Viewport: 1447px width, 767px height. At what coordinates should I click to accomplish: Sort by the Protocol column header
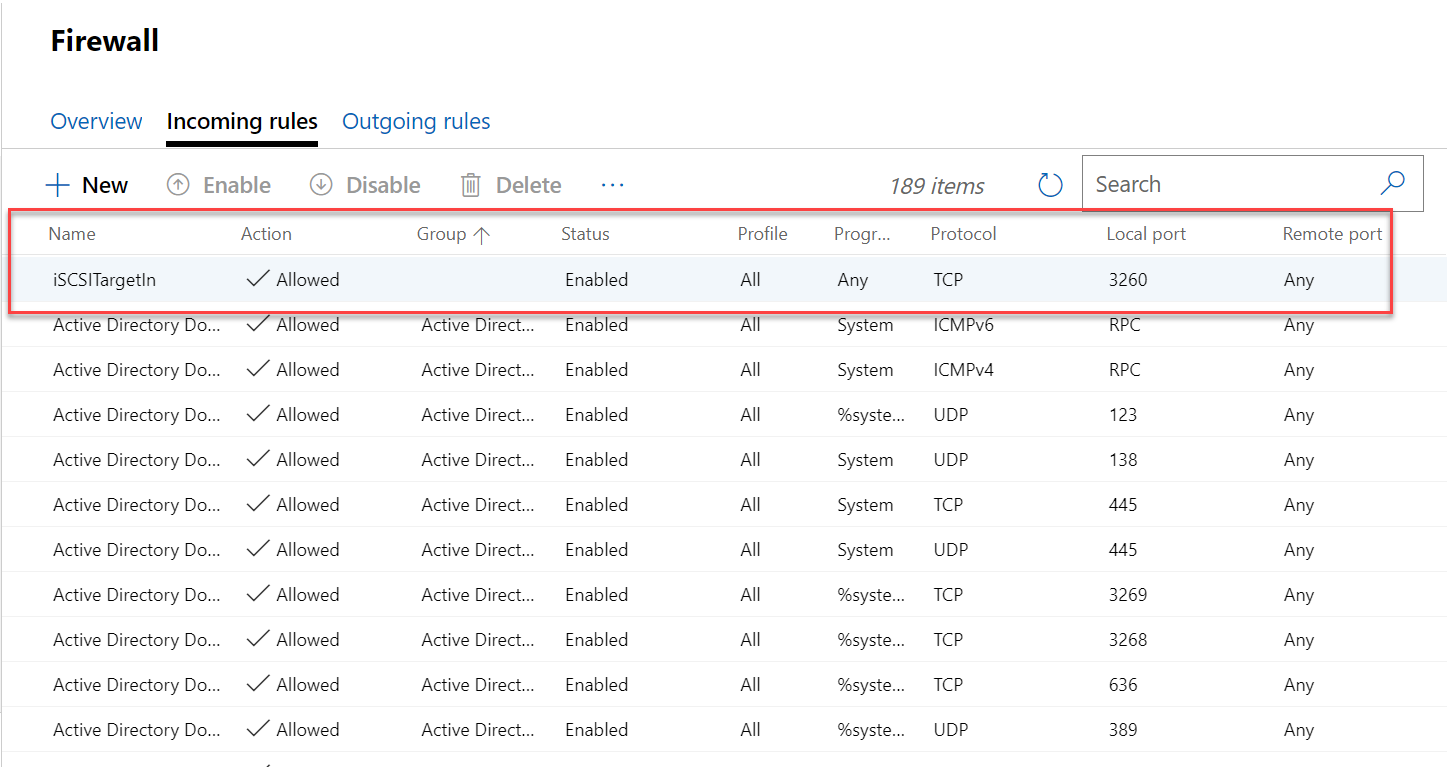coord(963,234)
